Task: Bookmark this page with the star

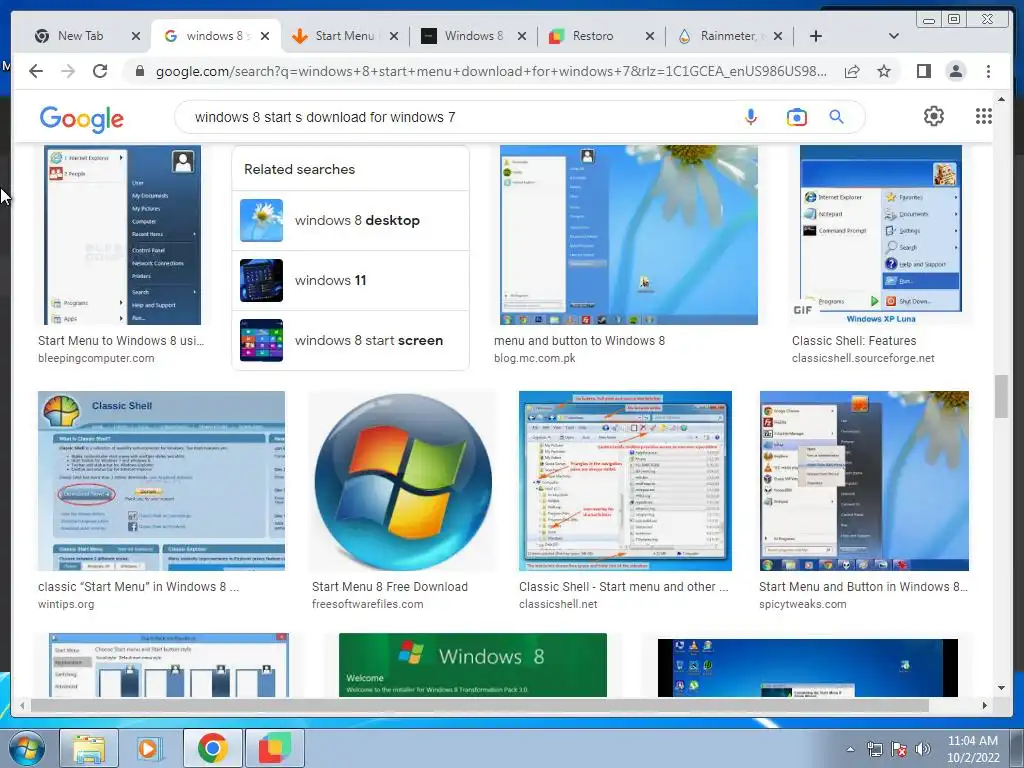Action: tap(884, 71)
